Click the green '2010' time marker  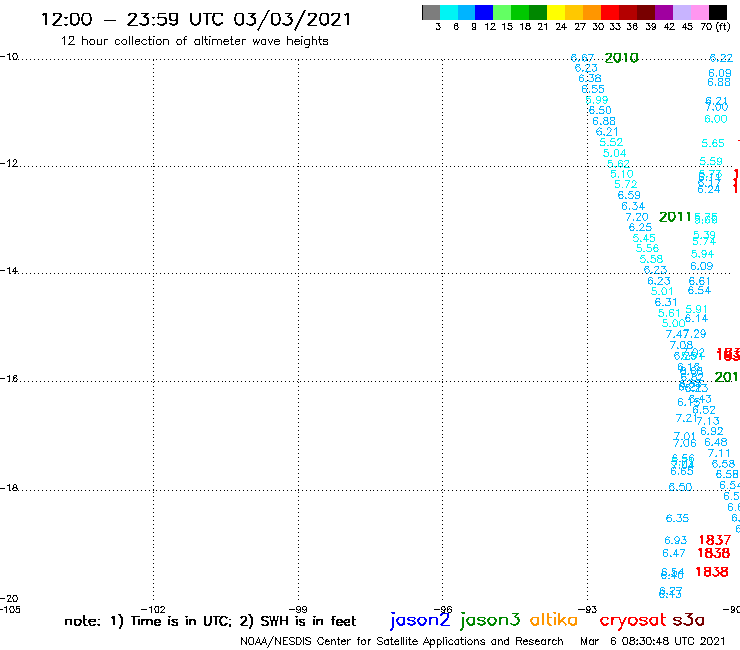[622, 58]
